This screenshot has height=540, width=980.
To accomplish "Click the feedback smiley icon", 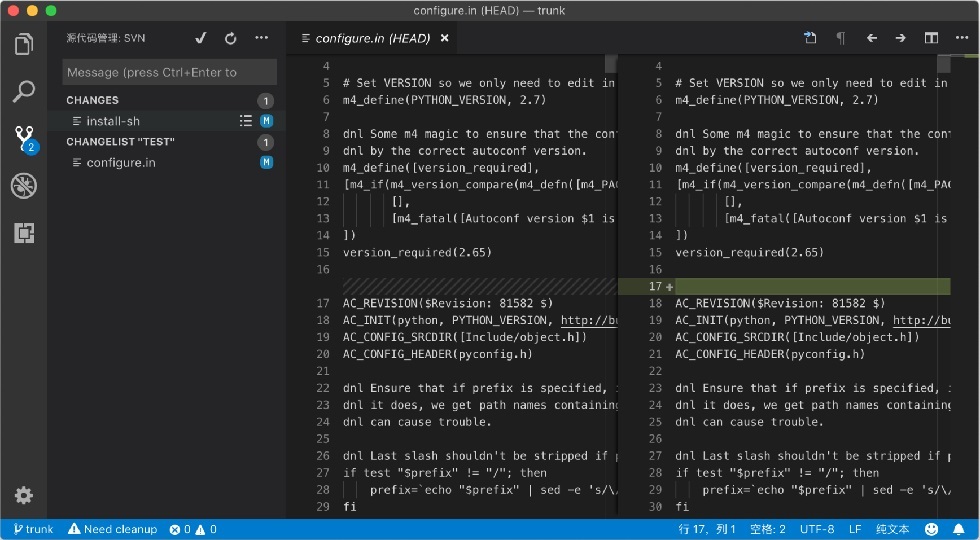I will click(931, 529).
